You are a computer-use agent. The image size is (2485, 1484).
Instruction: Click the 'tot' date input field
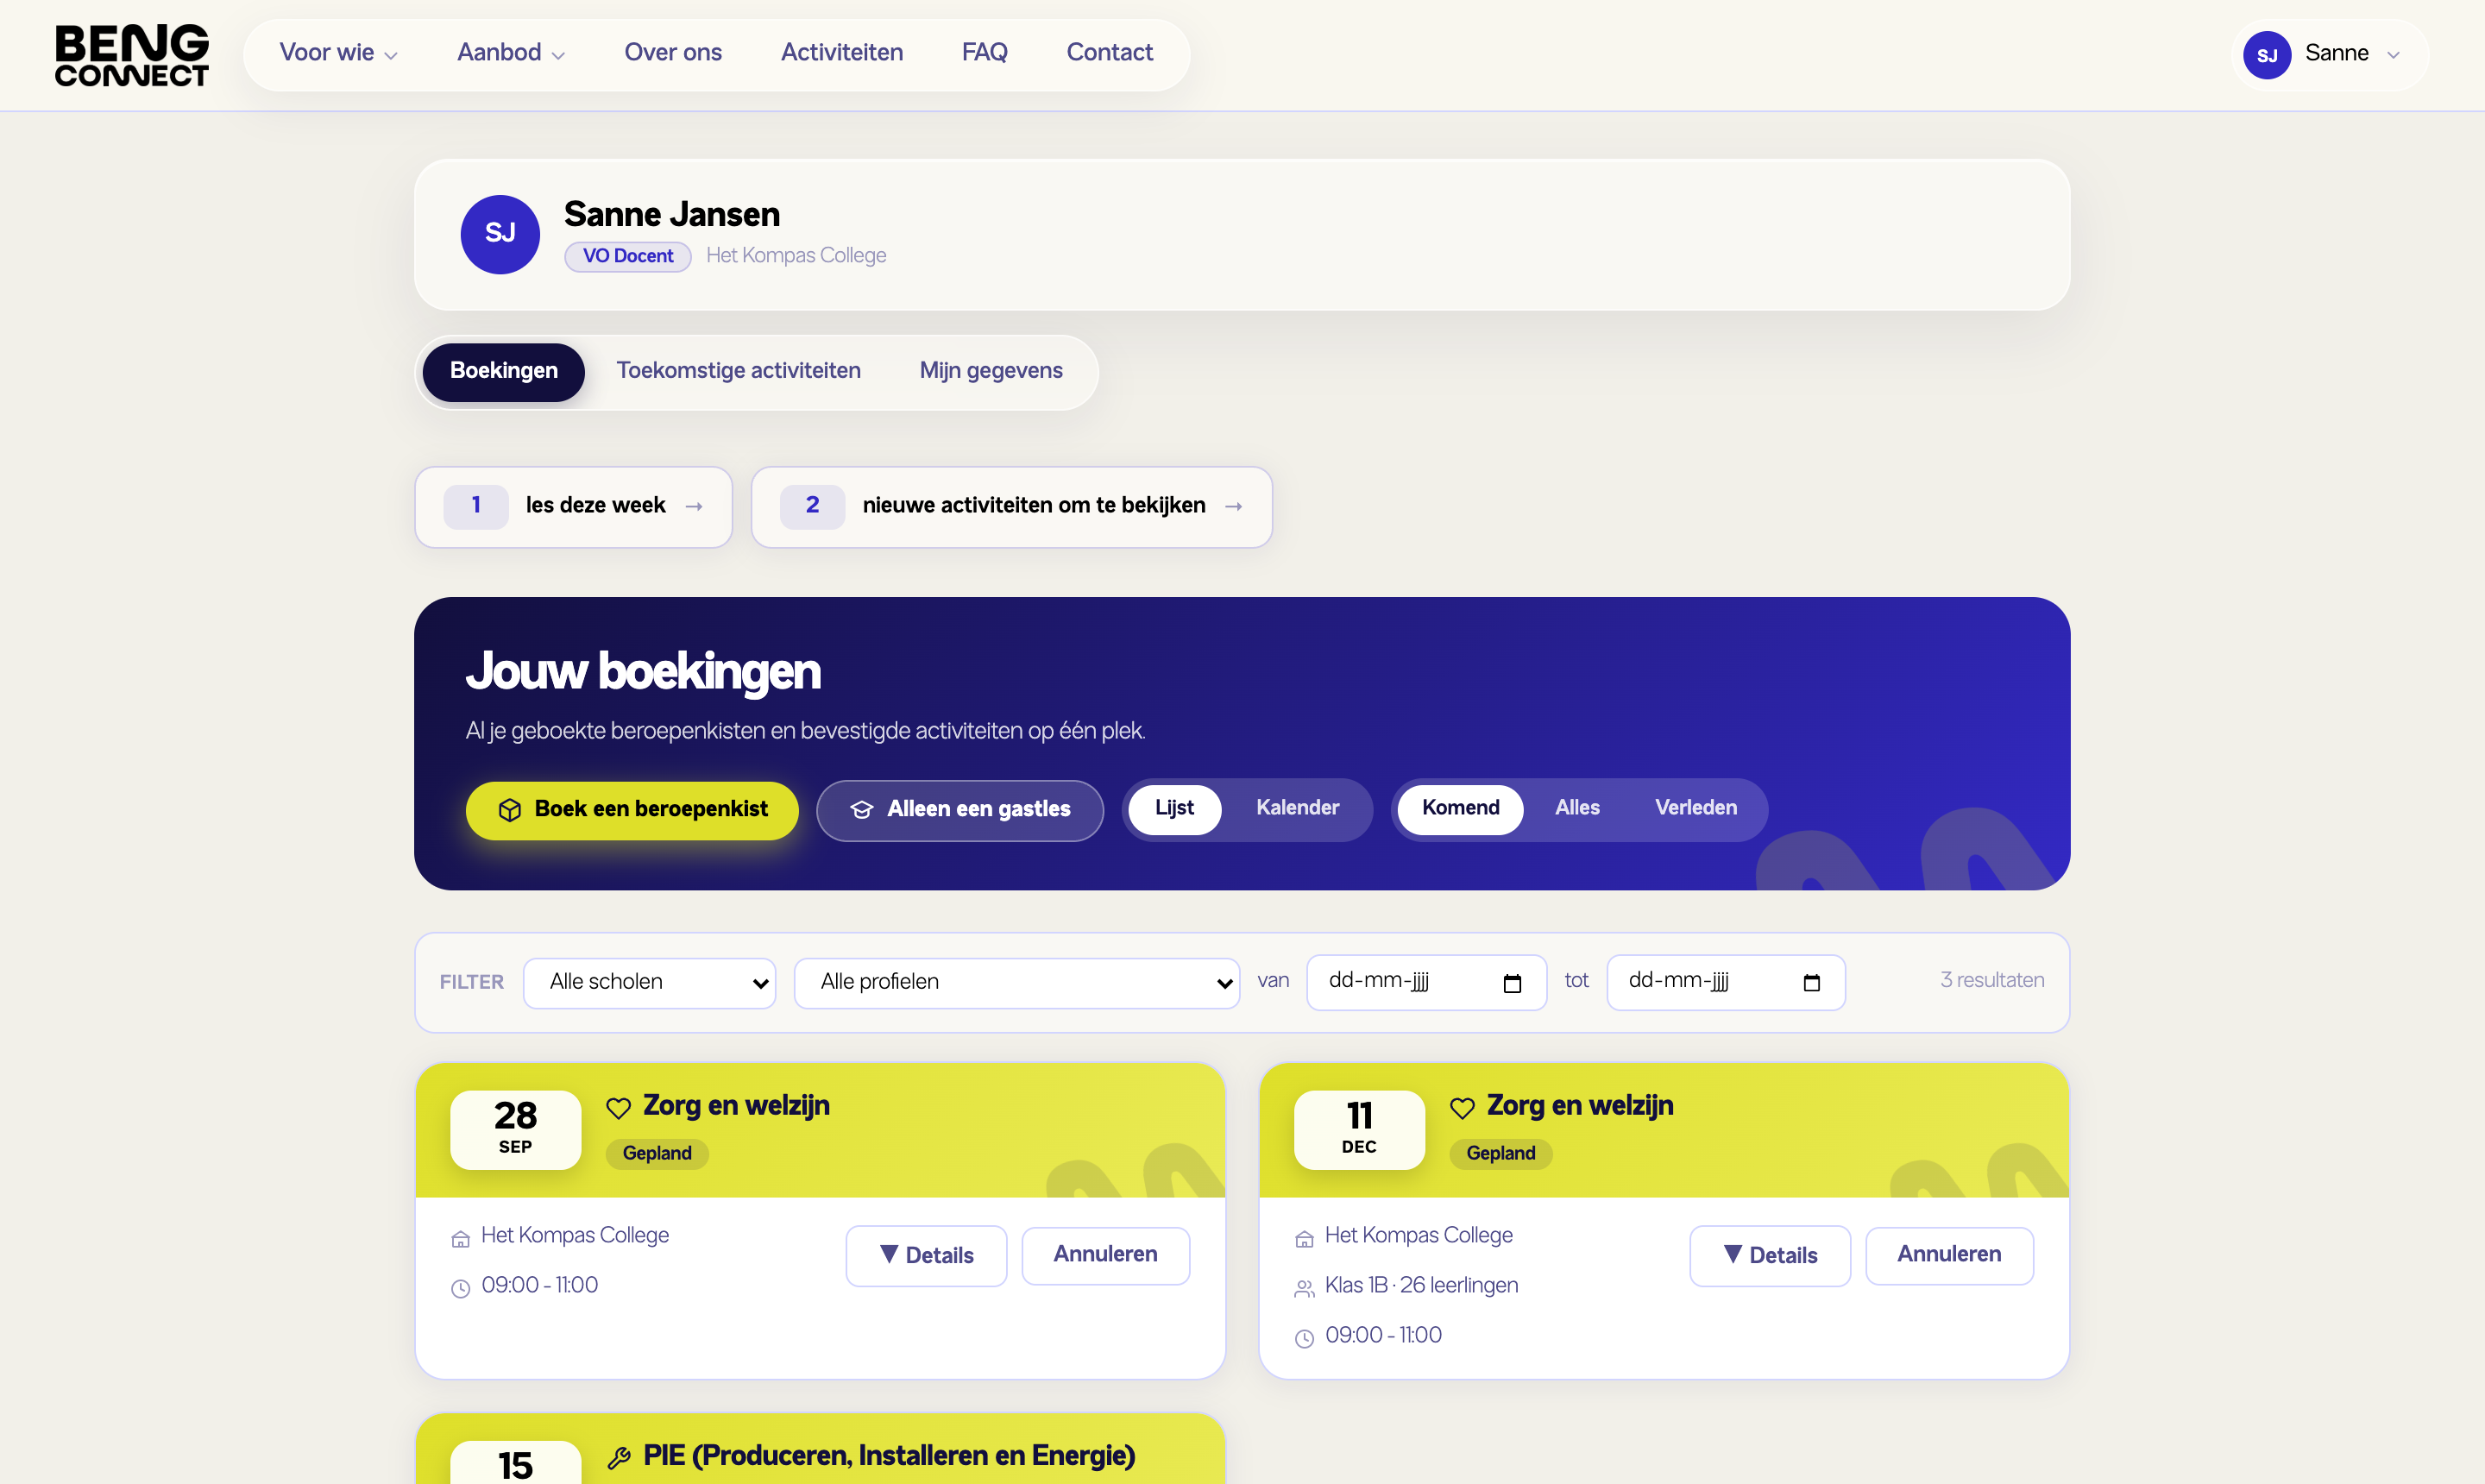tap(1725, 983)
